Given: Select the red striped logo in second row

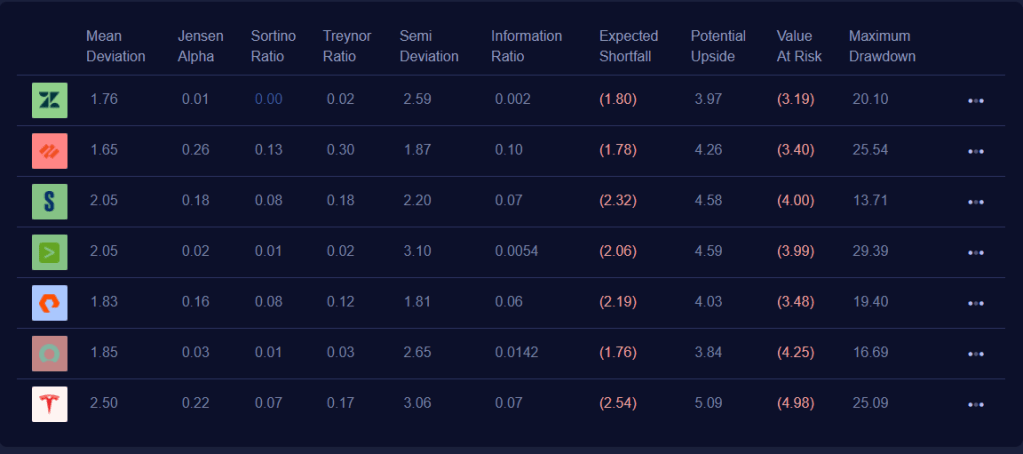Looking at the screenshot, I should click(x=49, y=151).
